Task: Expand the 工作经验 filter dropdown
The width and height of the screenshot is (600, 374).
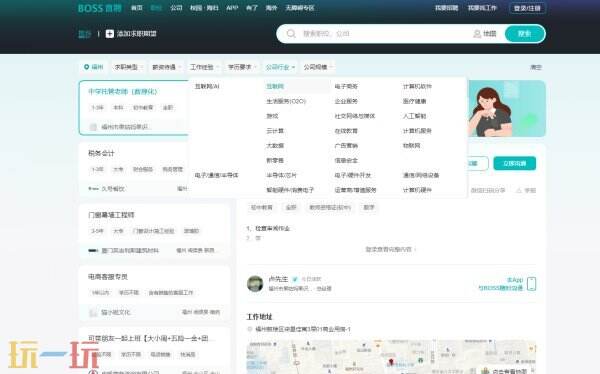Action: coord(204,67)
